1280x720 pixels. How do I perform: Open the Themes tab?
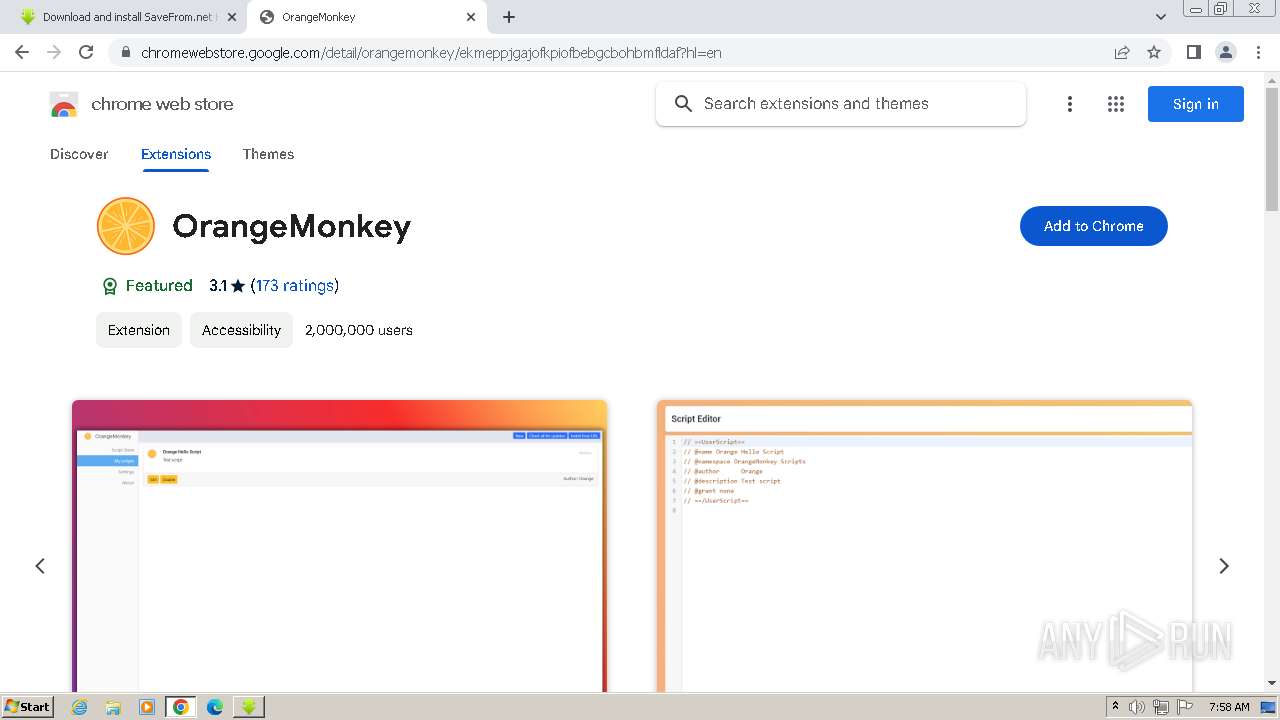click(268, 154)
